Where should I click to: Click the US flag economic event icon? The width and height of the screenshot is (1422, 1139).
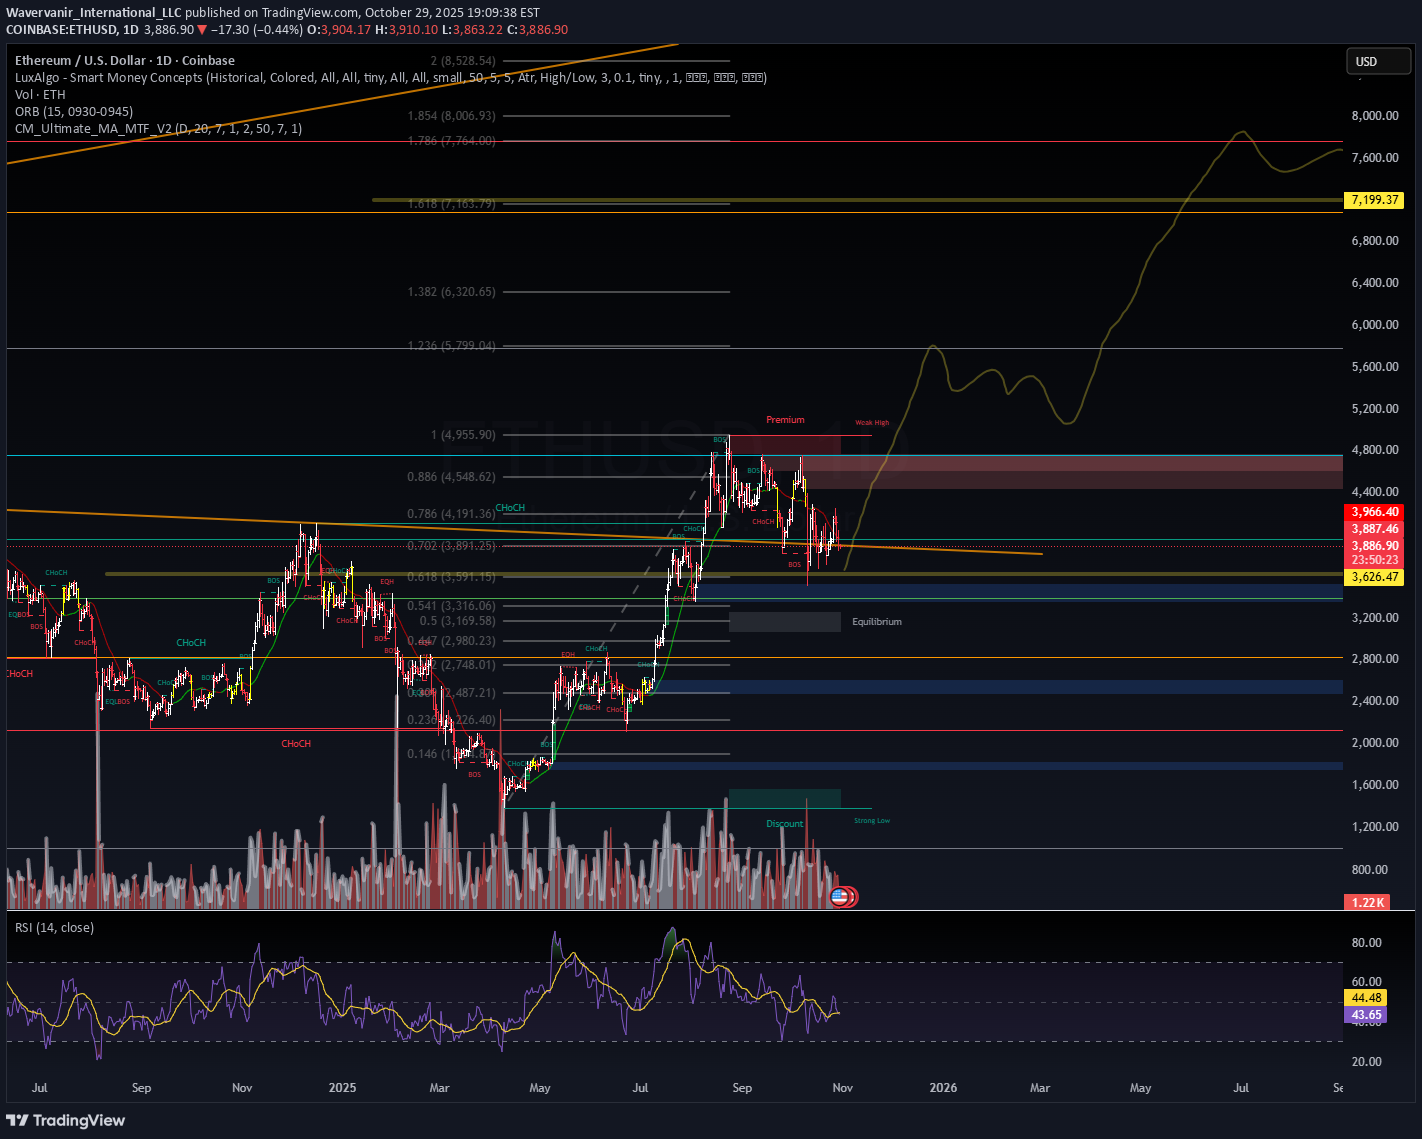tap(840, 897)
